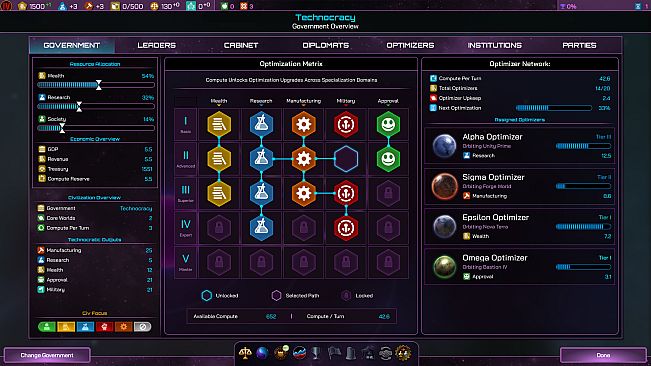The width and height of the screenshot is (651, 366).
Task: Set Civ Focus to yellow wealth option
Action: click(66, 327)
